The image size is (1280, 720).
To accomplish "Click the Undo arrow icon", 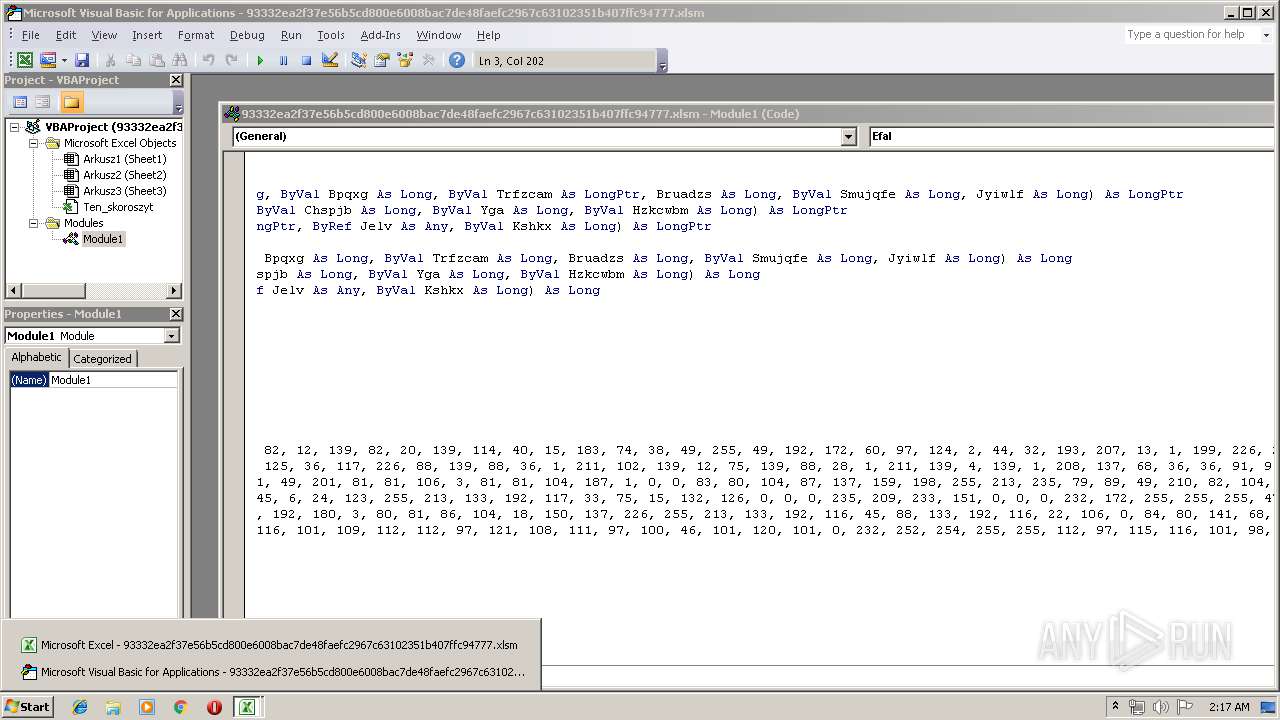I will 208,61.
